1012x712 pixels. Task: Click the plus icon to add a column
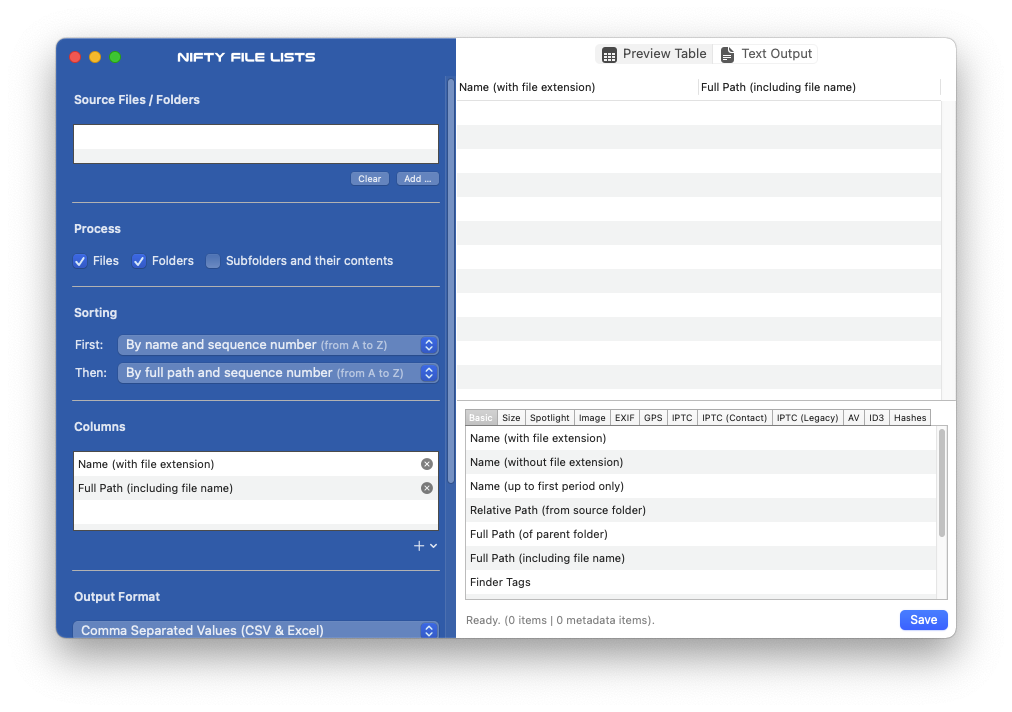click(x=419, y=546)
